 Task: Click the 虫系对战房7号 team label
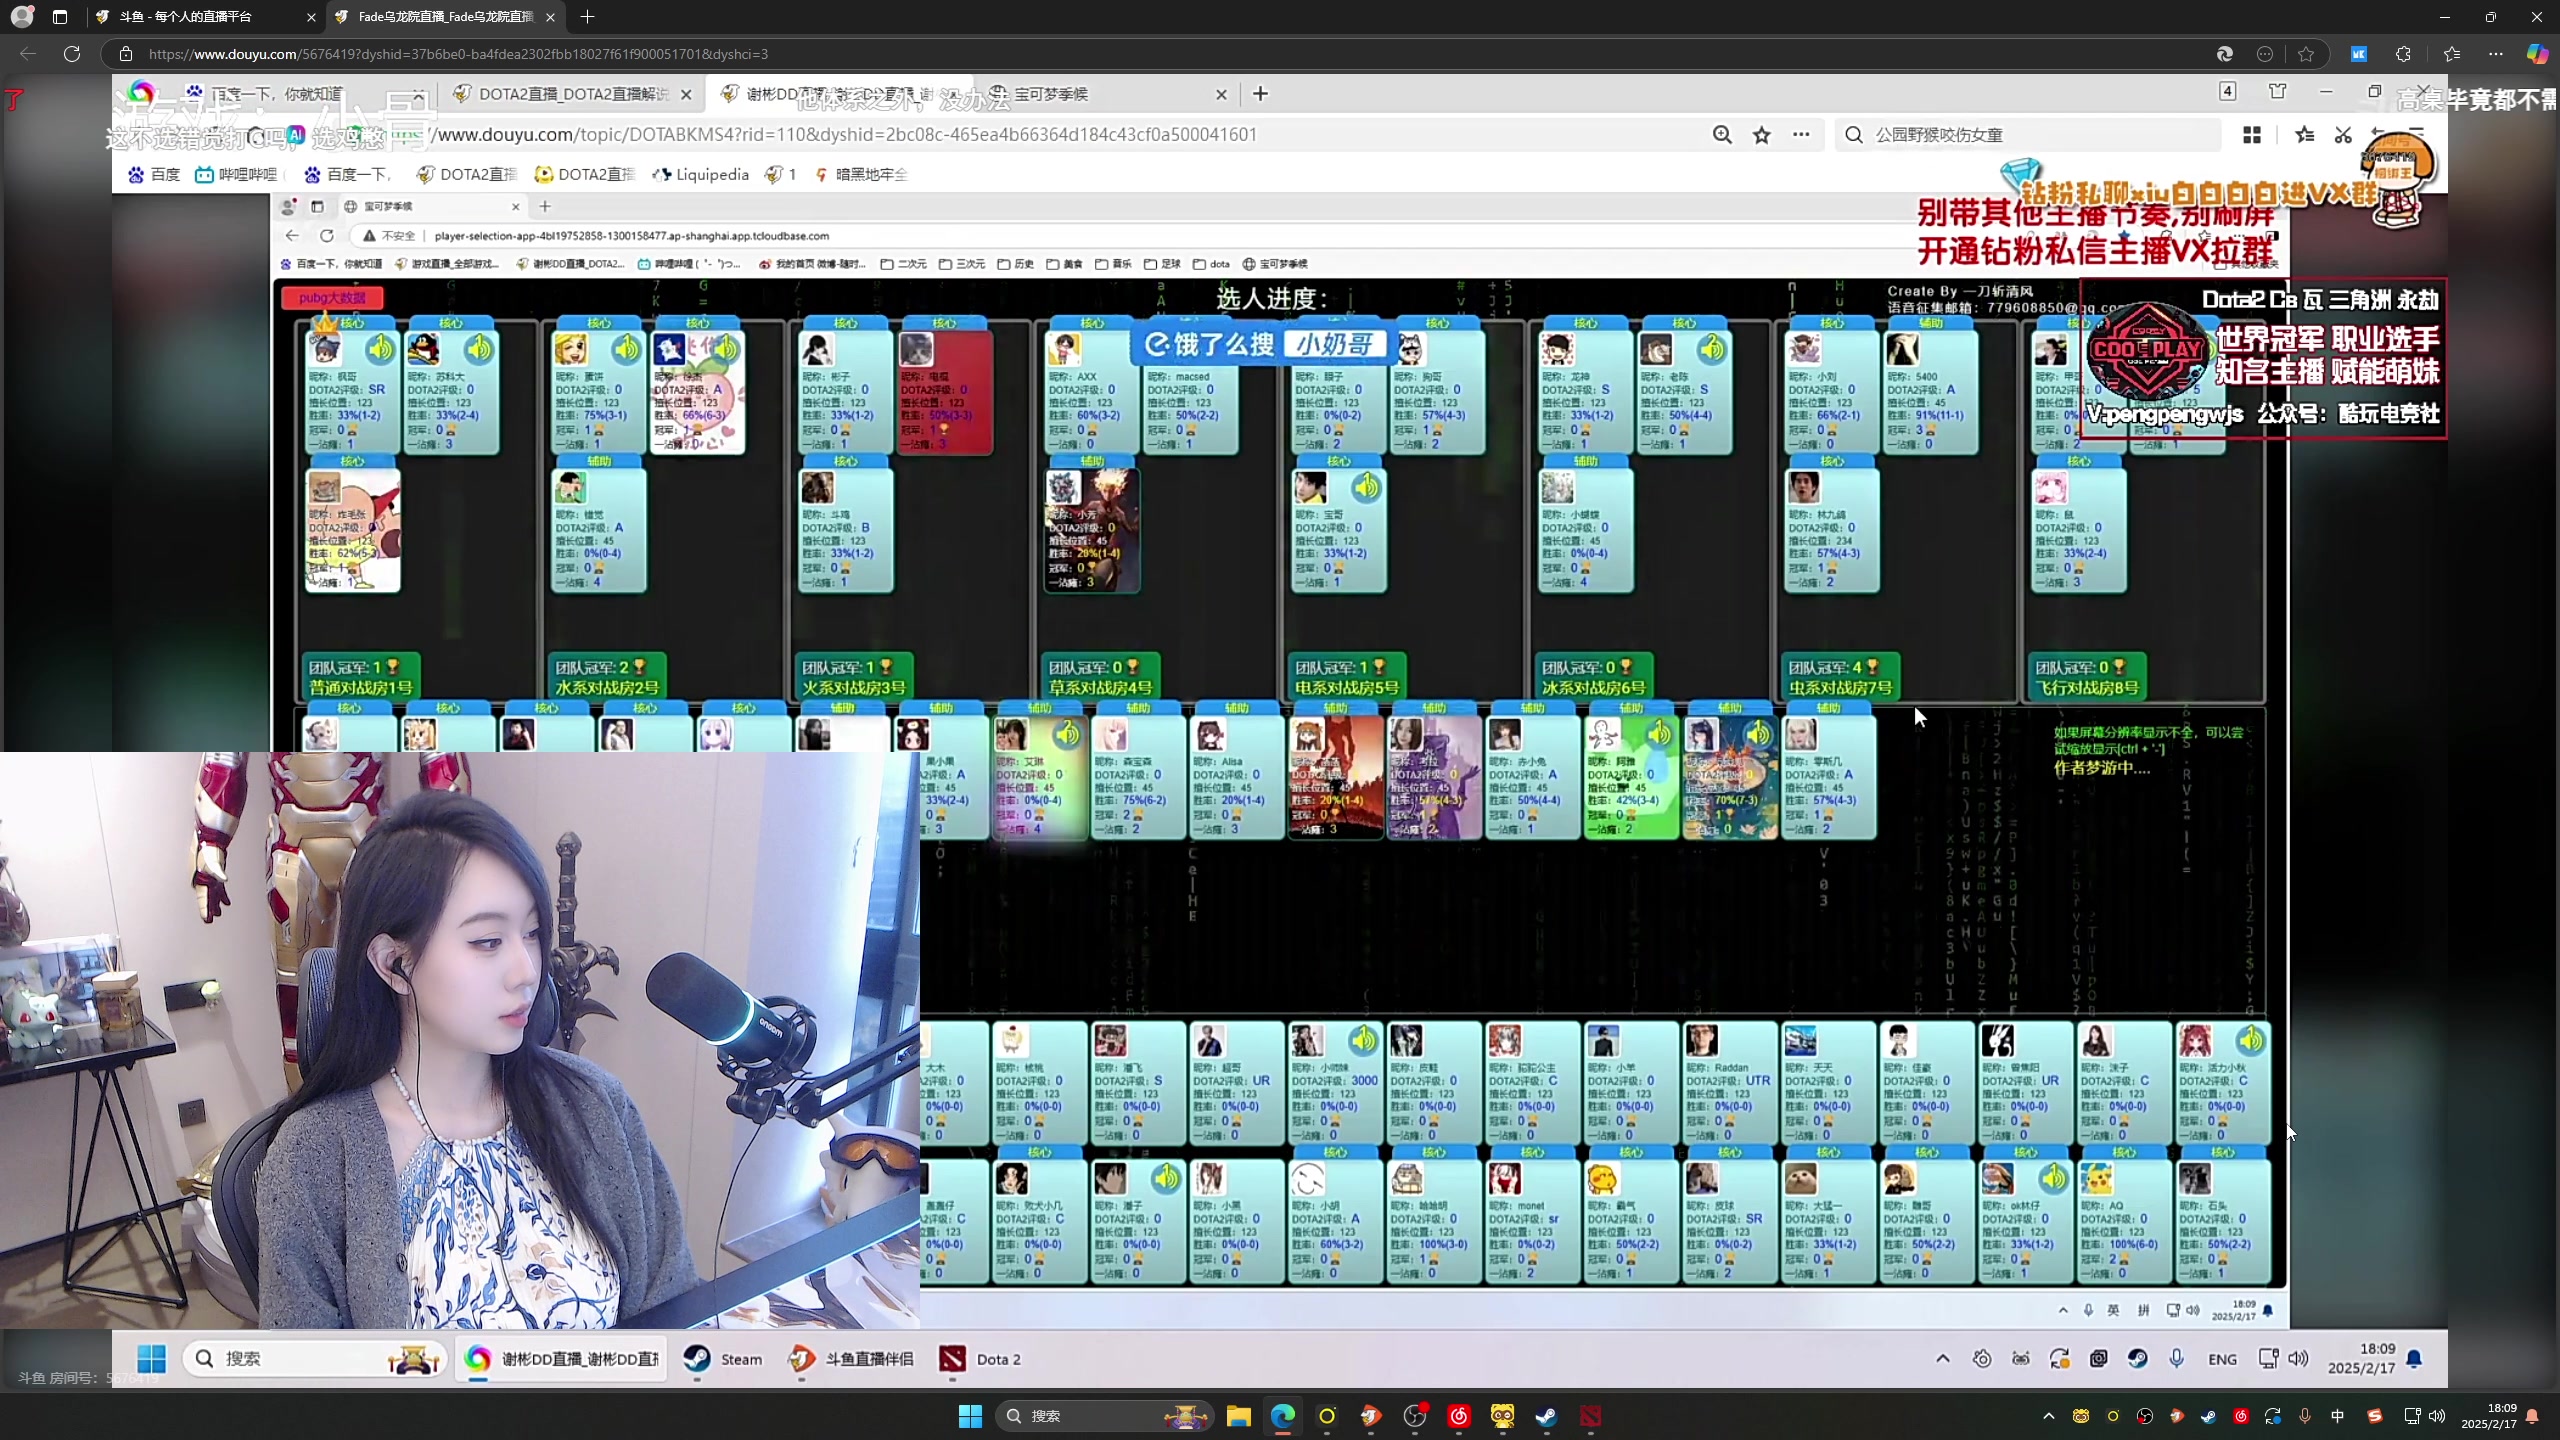(1840, 688)
